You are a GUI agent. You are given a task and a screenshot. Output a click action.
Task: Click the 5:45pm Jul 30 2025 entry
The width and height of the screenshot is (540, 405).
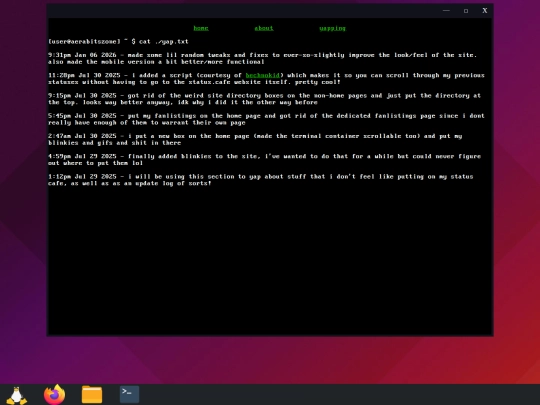click(x=266, y=119)
